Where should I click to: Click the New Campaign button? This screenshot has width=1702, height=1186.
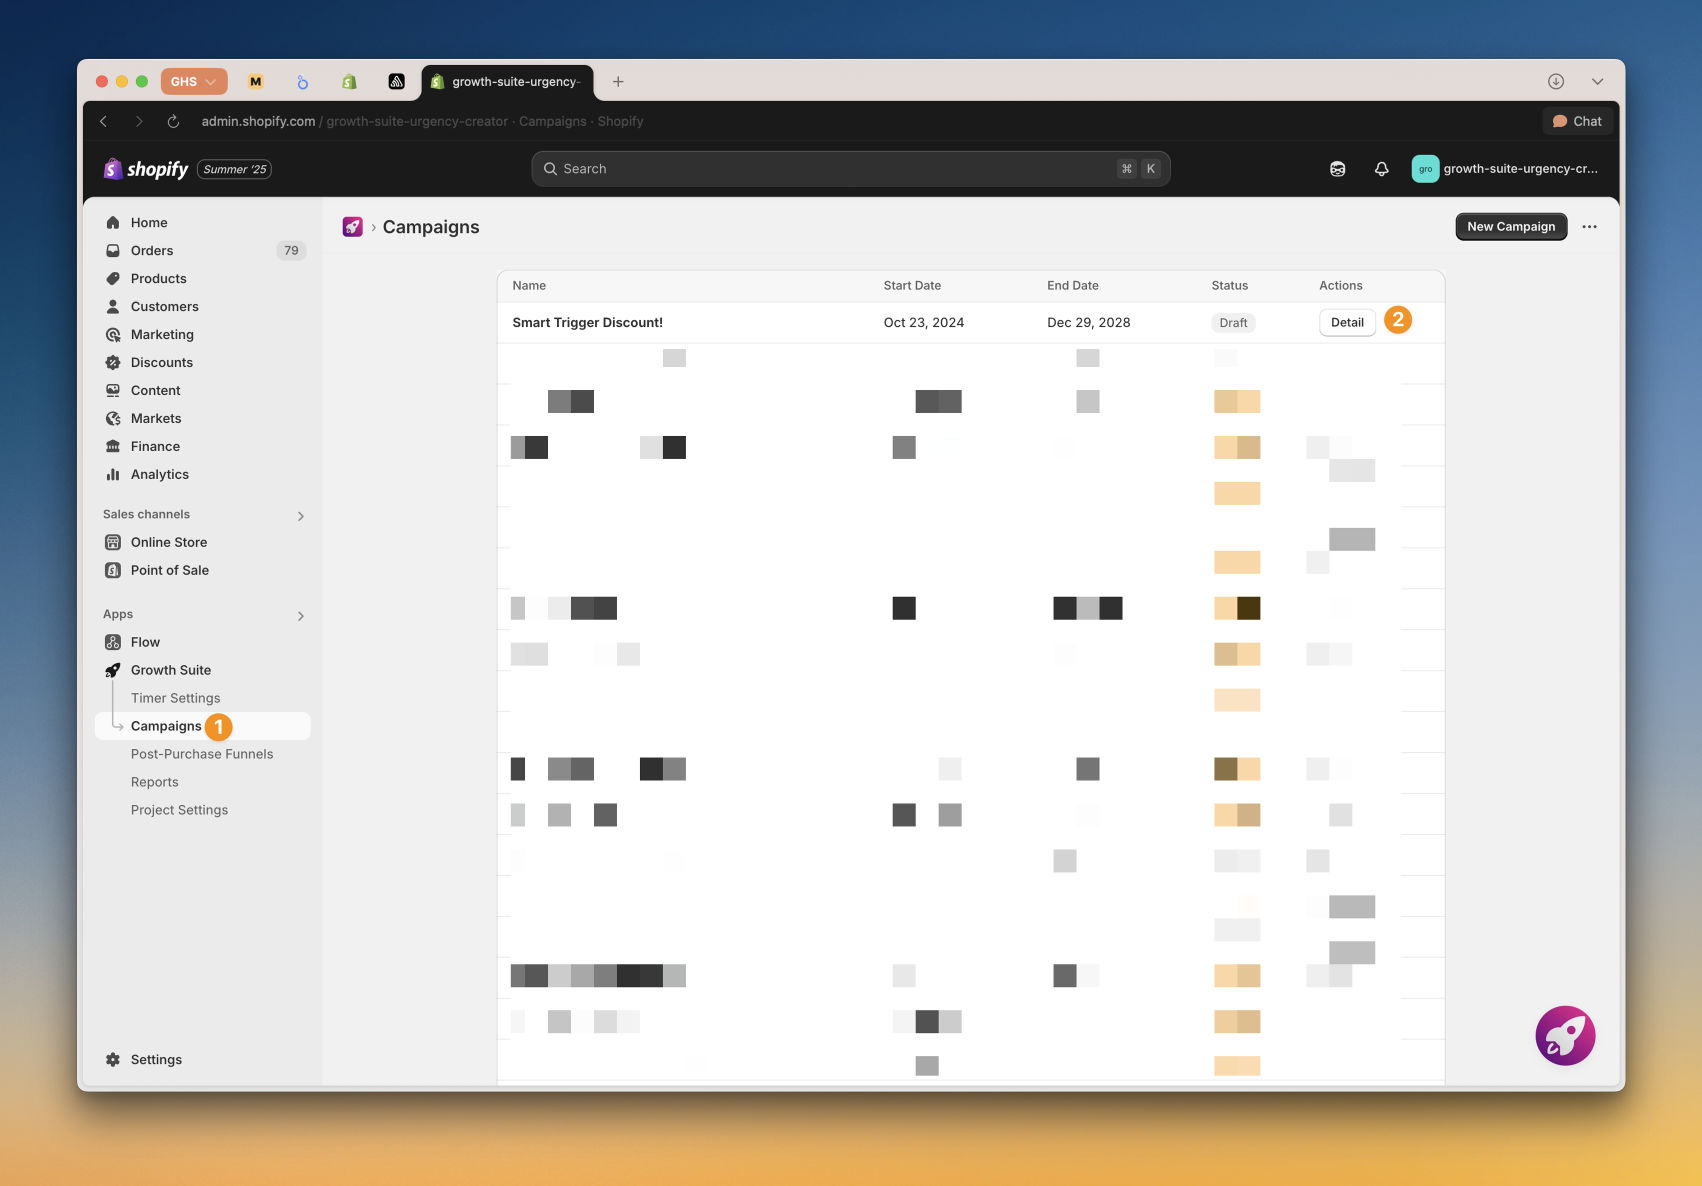tap(1510, 227)
